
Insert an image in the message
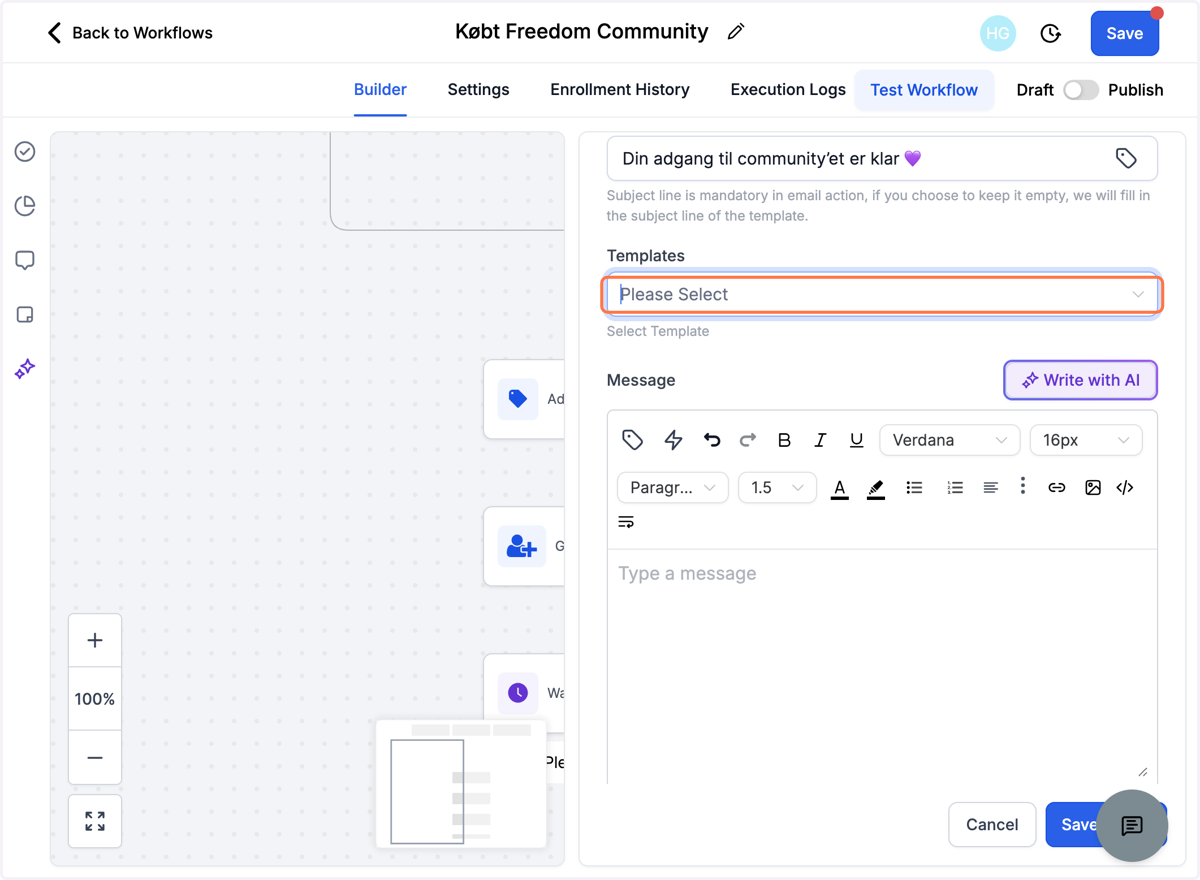(1093, 488)
